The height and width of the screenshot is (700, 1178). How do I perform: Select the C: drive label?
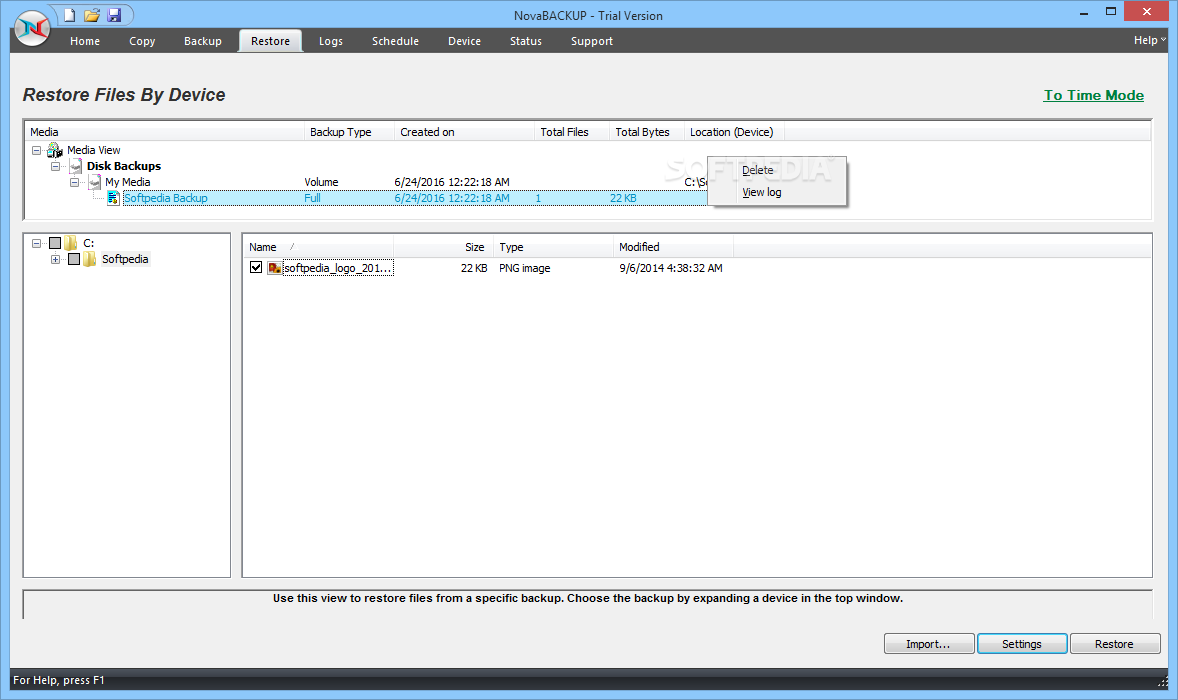coord(89,243)
